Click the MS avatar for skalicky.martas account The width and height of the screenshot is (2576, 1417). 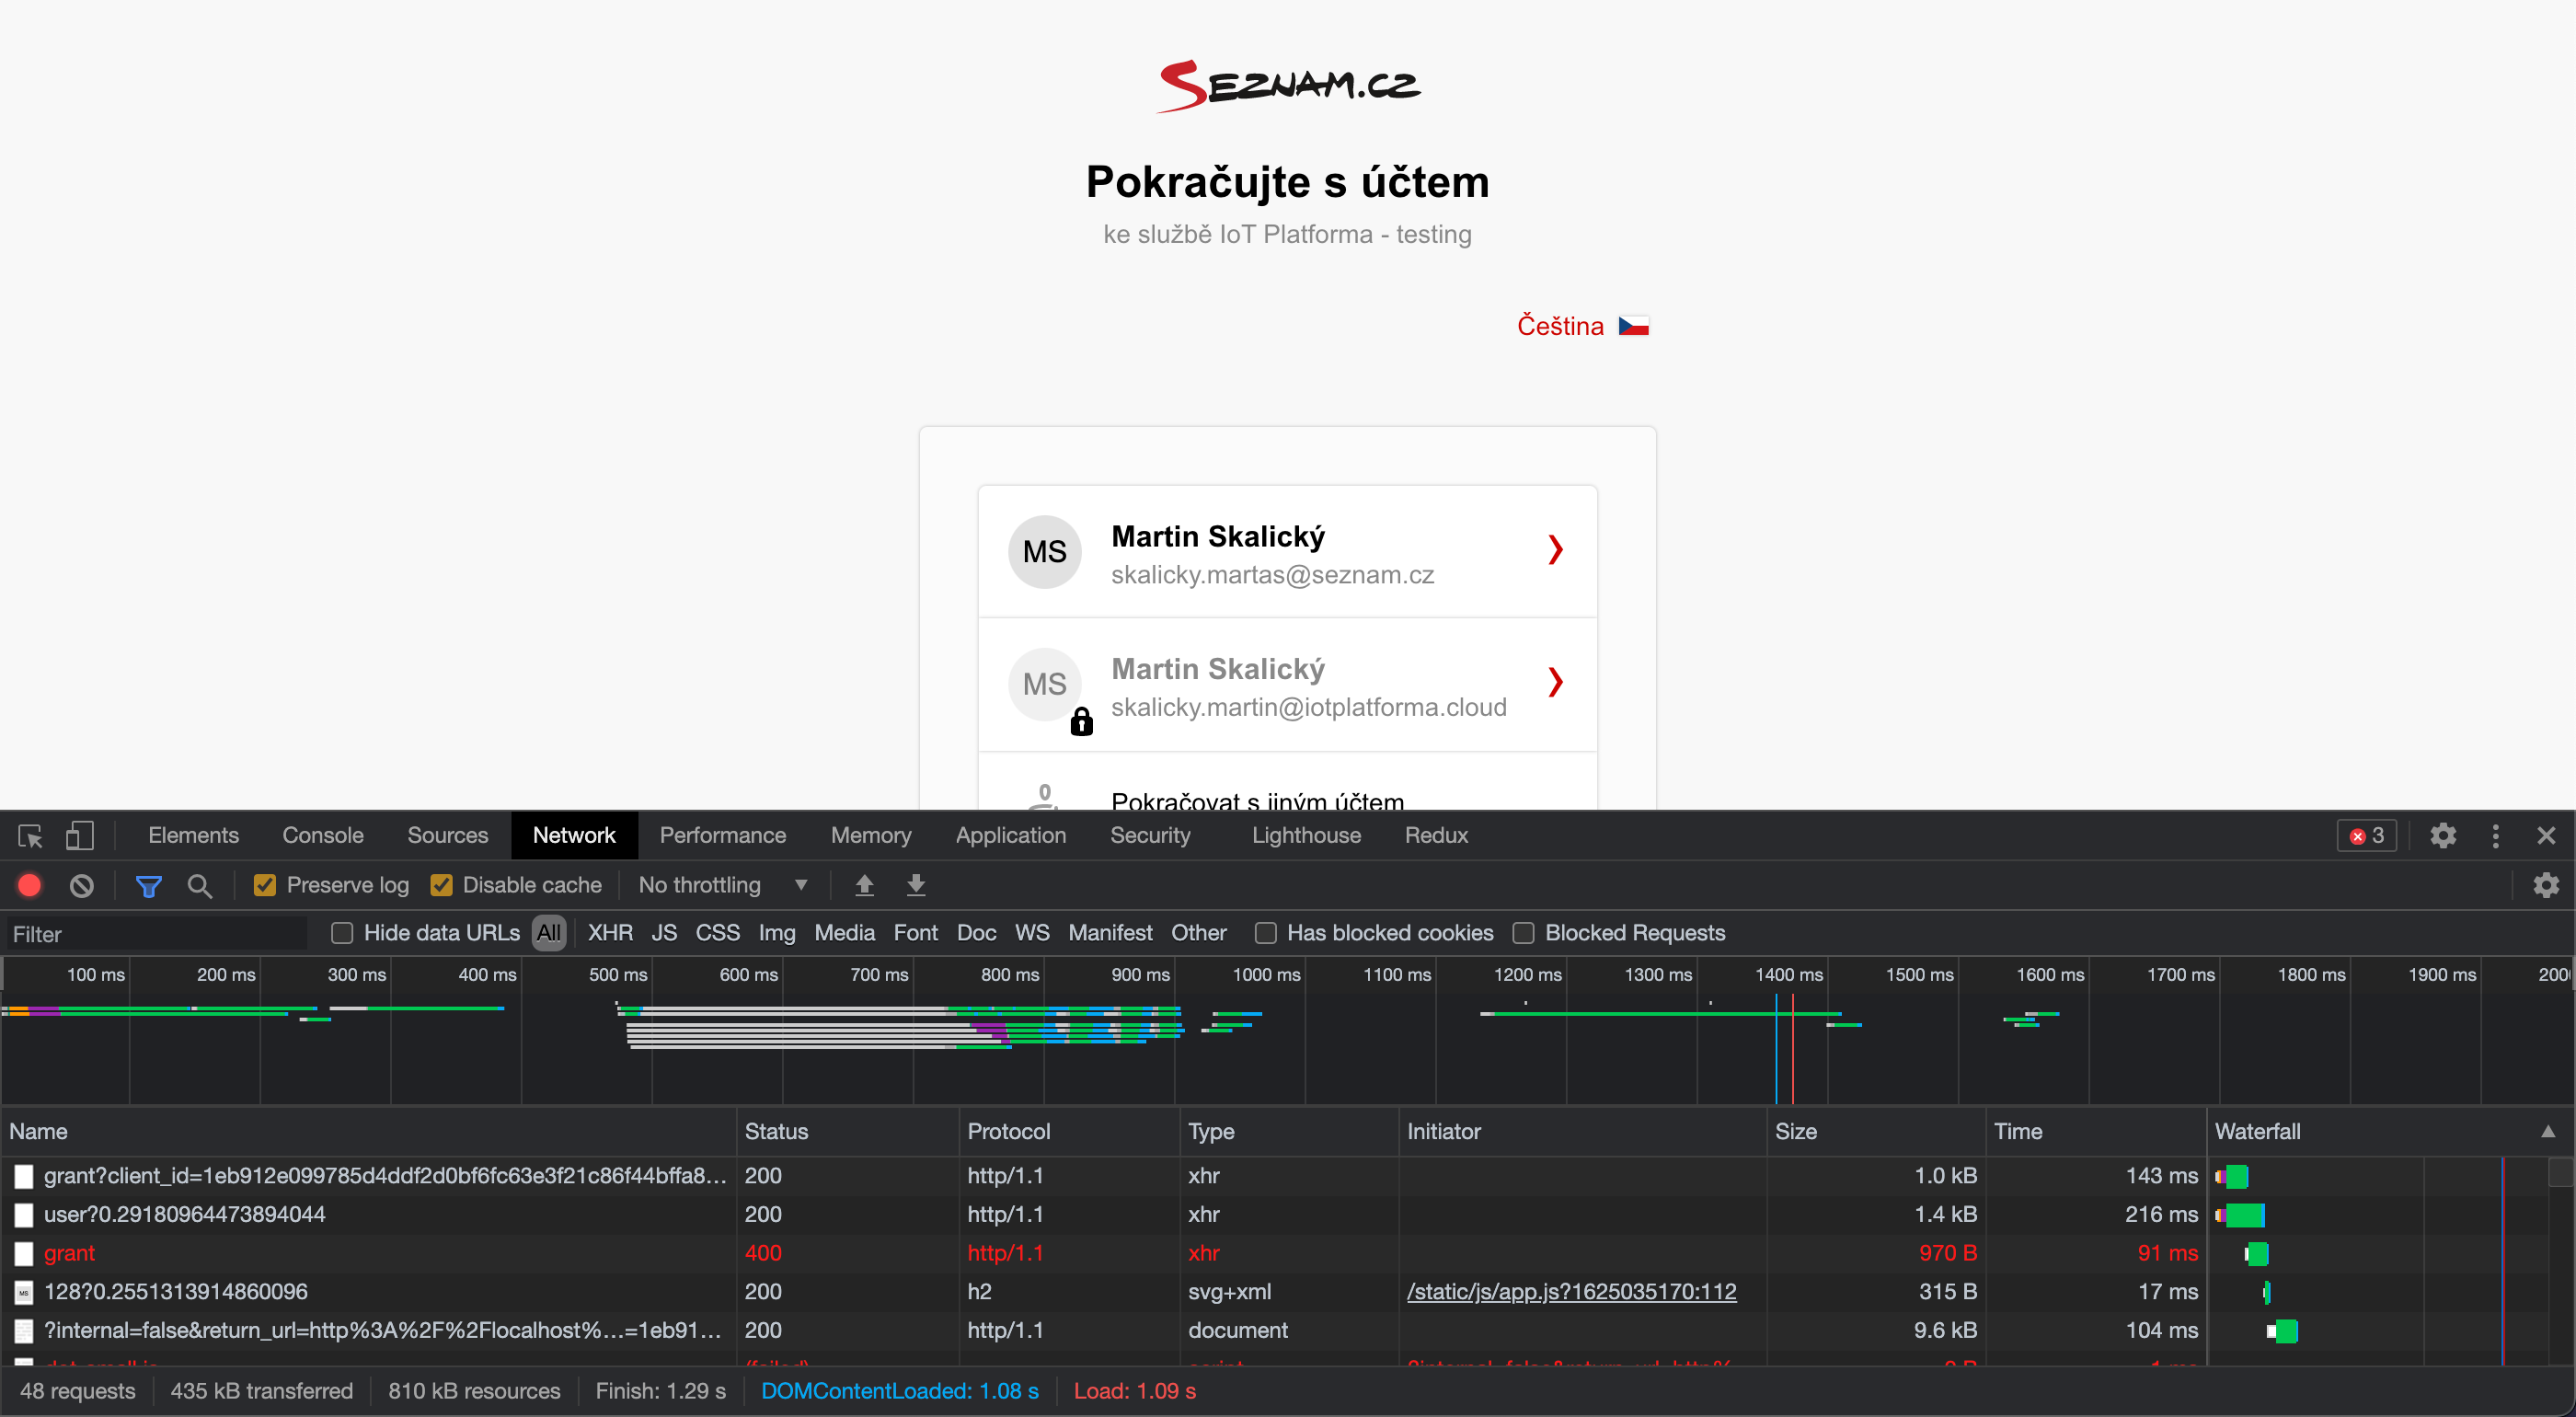(1045, 552)
